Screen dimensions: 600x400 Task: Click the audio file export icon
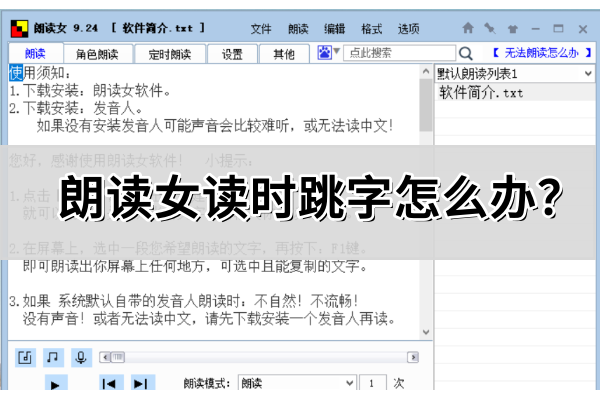(25, 358)
